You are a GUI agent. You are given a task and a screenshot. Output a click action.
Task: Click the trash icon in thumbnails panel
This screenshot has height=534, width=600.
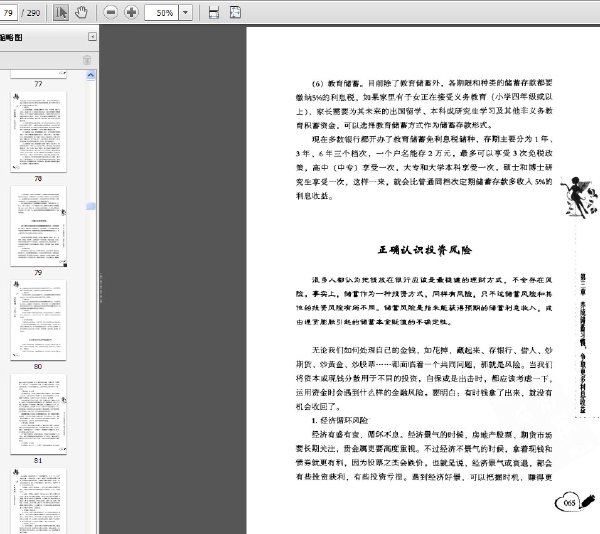pos(87,60)
